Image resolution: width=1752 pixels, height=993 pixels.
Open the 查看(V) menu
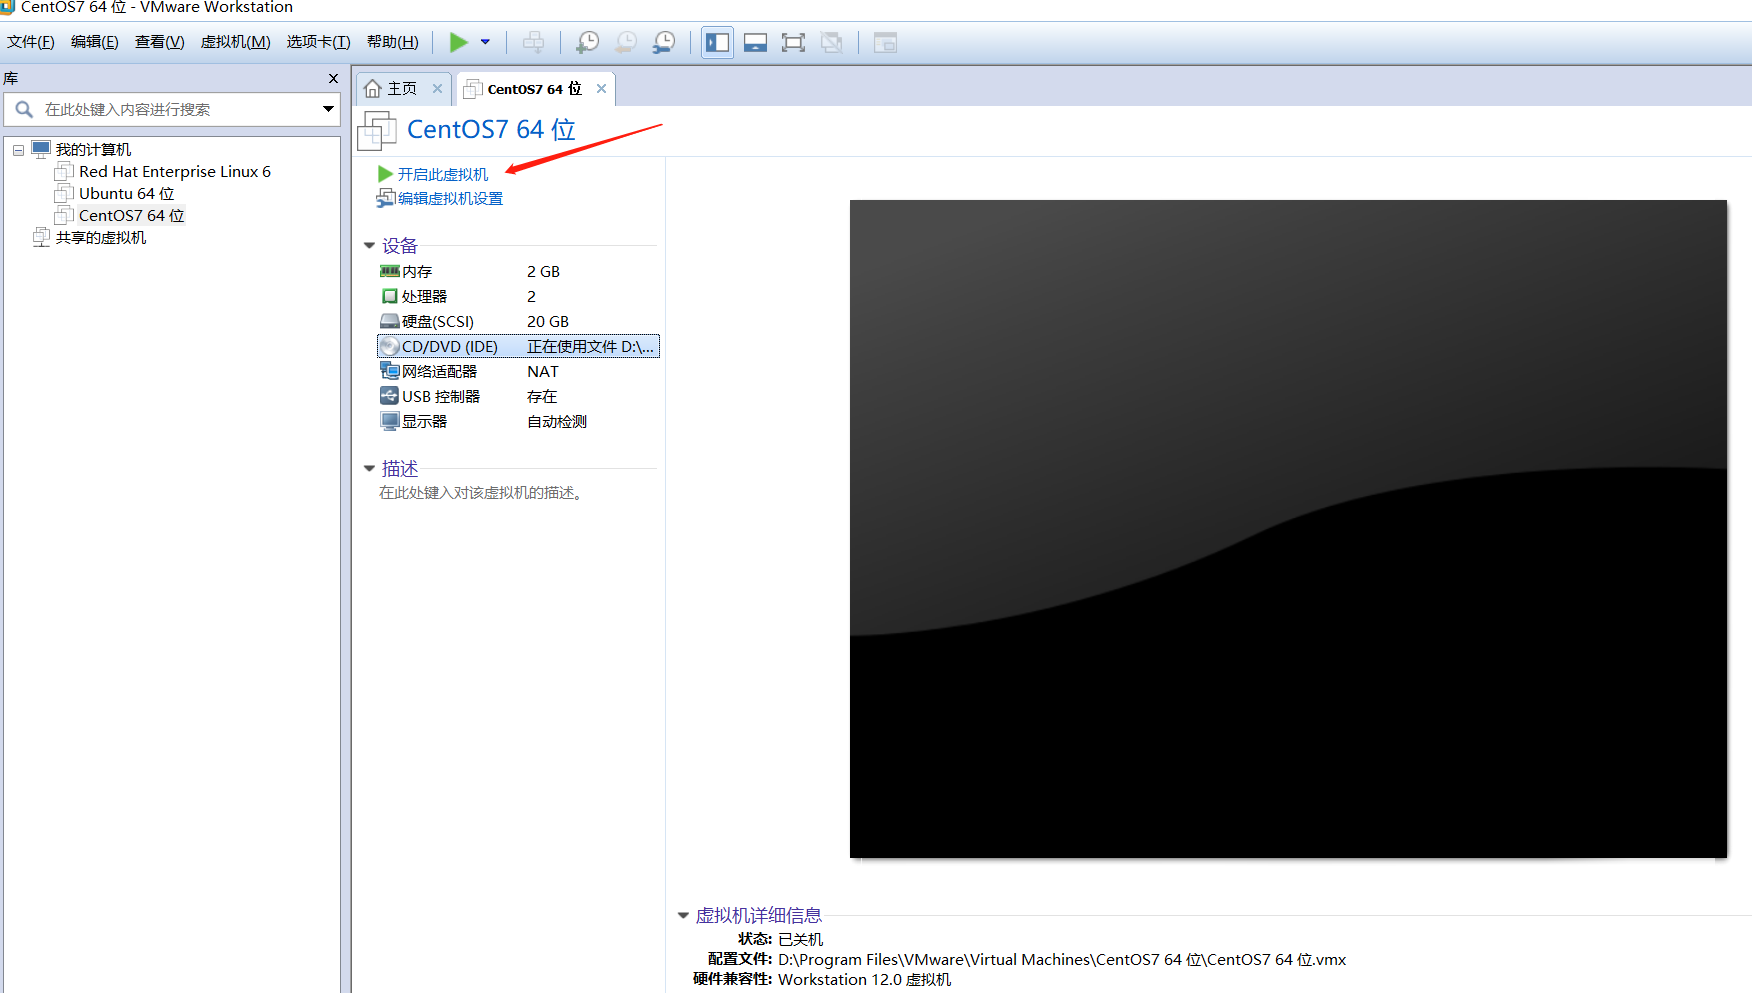160,42
